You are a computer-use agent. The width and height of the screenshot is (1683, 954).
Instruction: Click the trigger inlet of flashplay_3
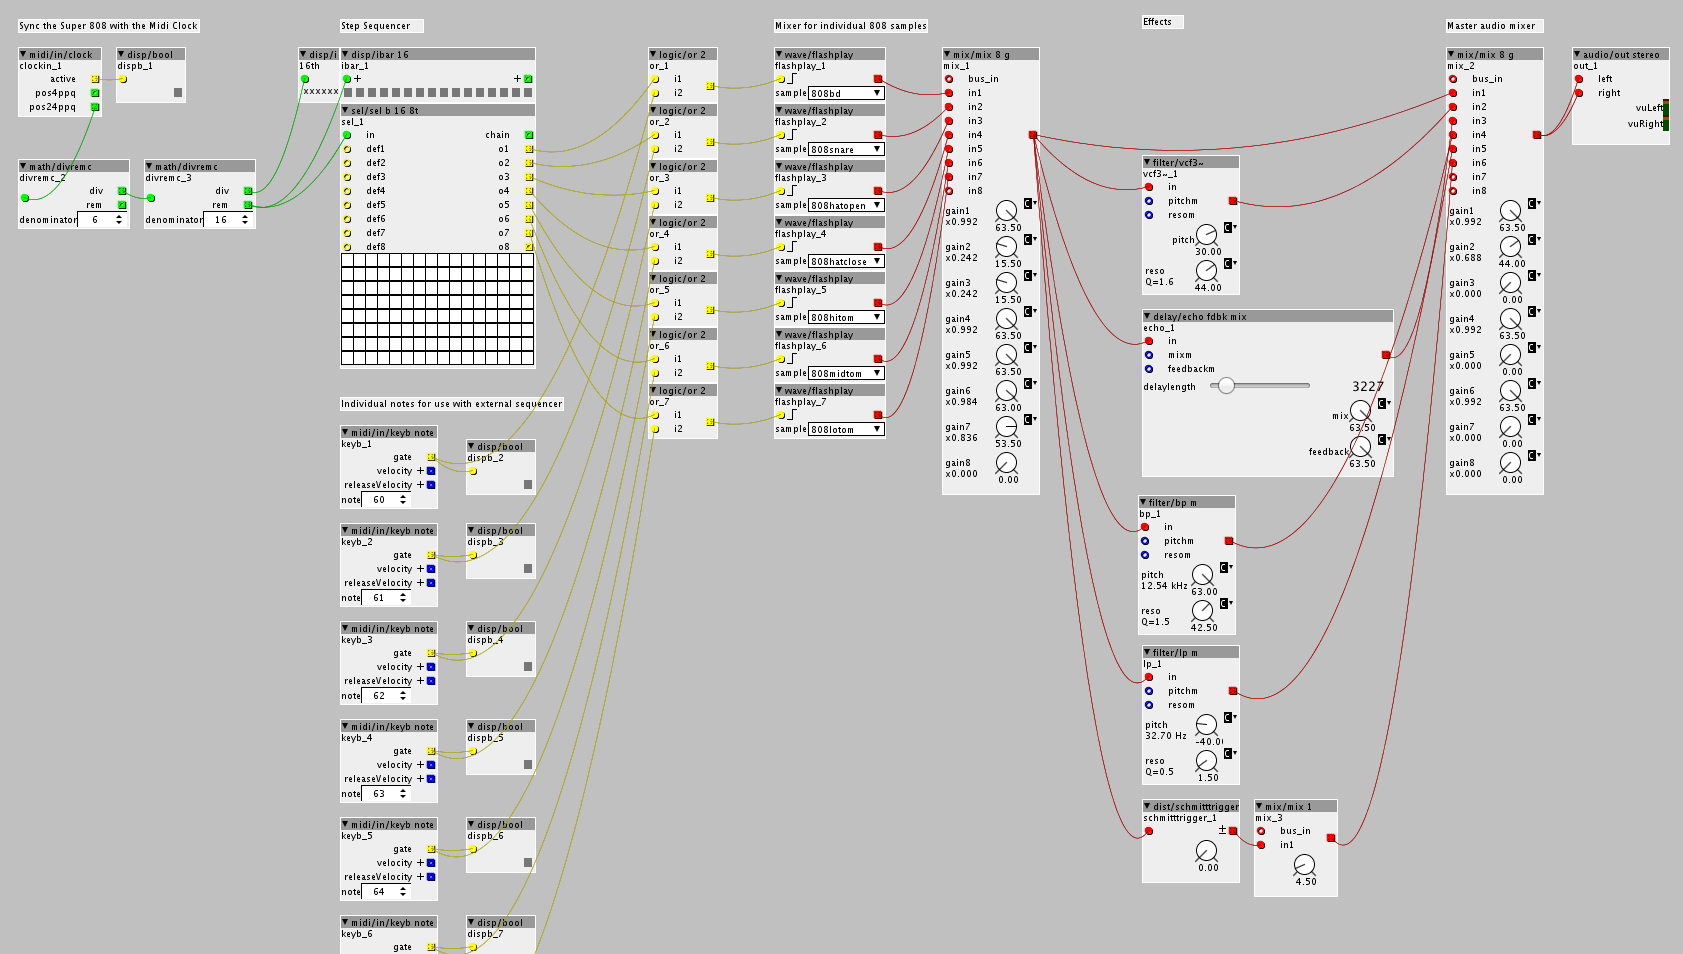point(781,191)
